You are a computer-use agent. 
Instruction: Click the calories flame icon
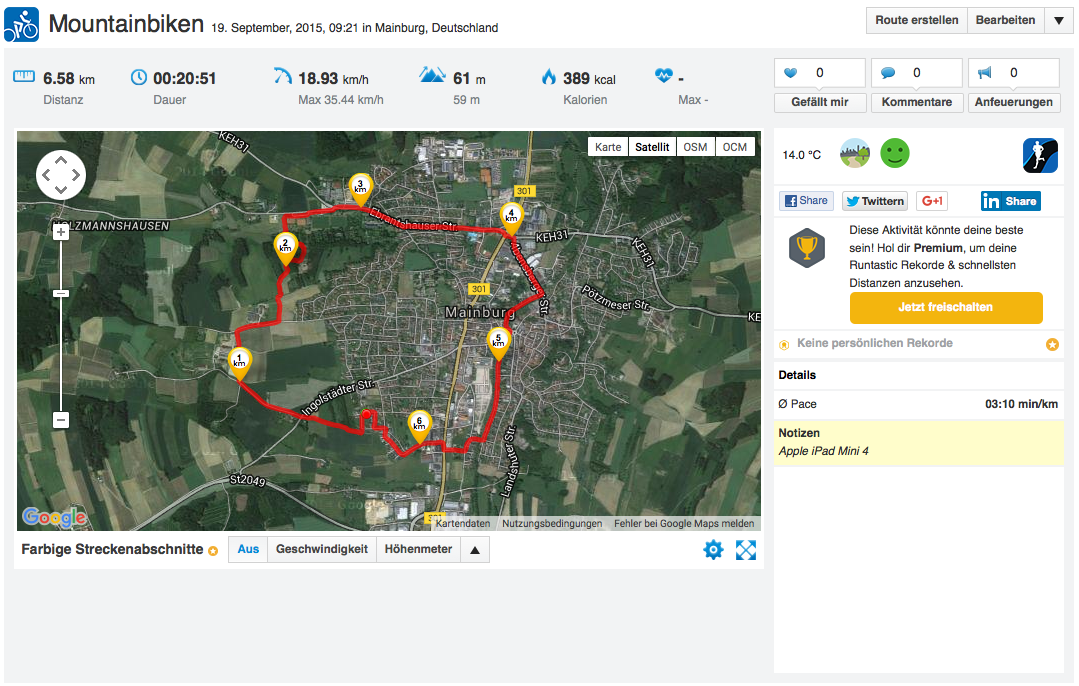coord(548,76)
